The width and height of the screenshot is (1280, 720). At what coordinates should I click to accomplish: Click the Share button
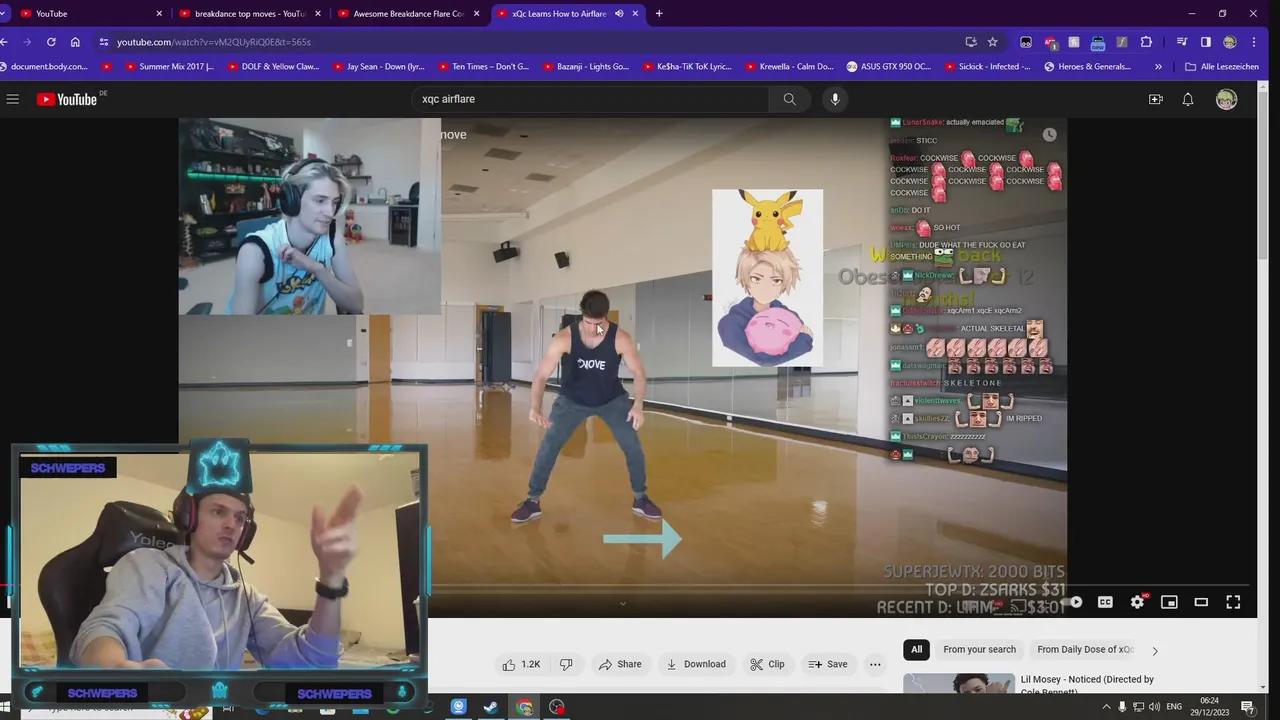click(x=620, y=664)
